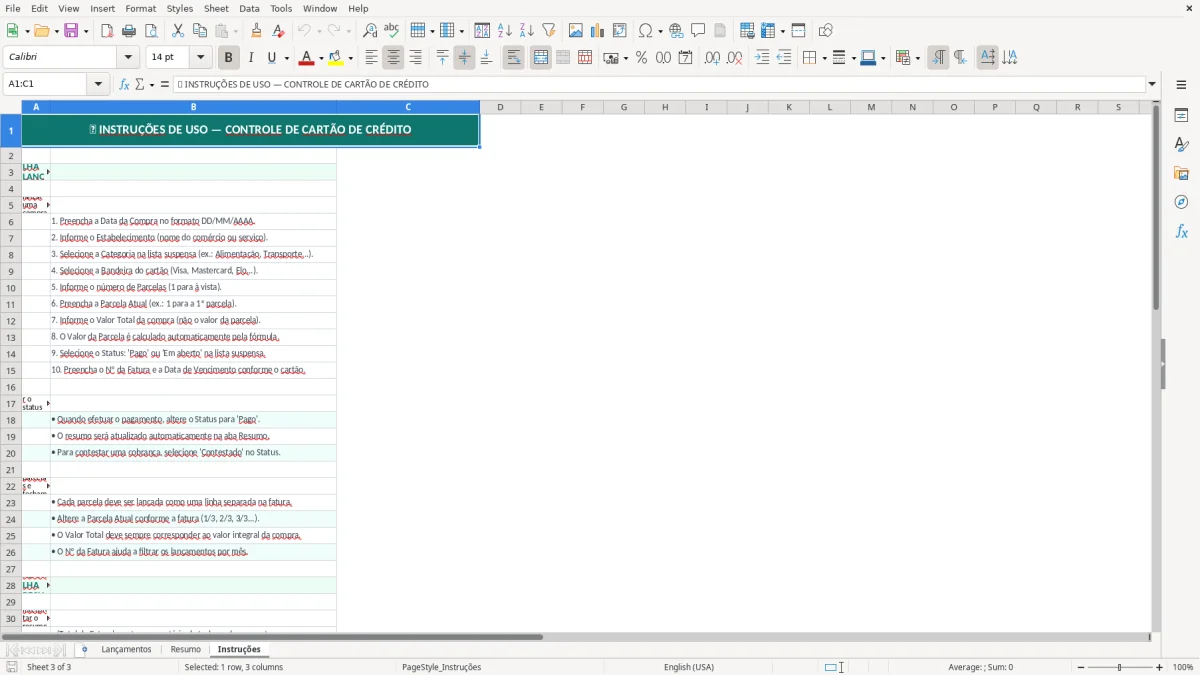The image size is (1200, 675).
Task: Clear direct formatting
Action: (279, 31)
